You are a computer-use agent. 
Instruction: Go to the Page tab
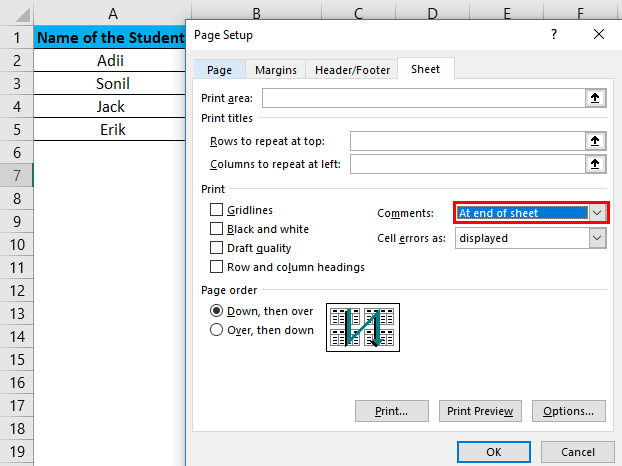click(219, 70)
